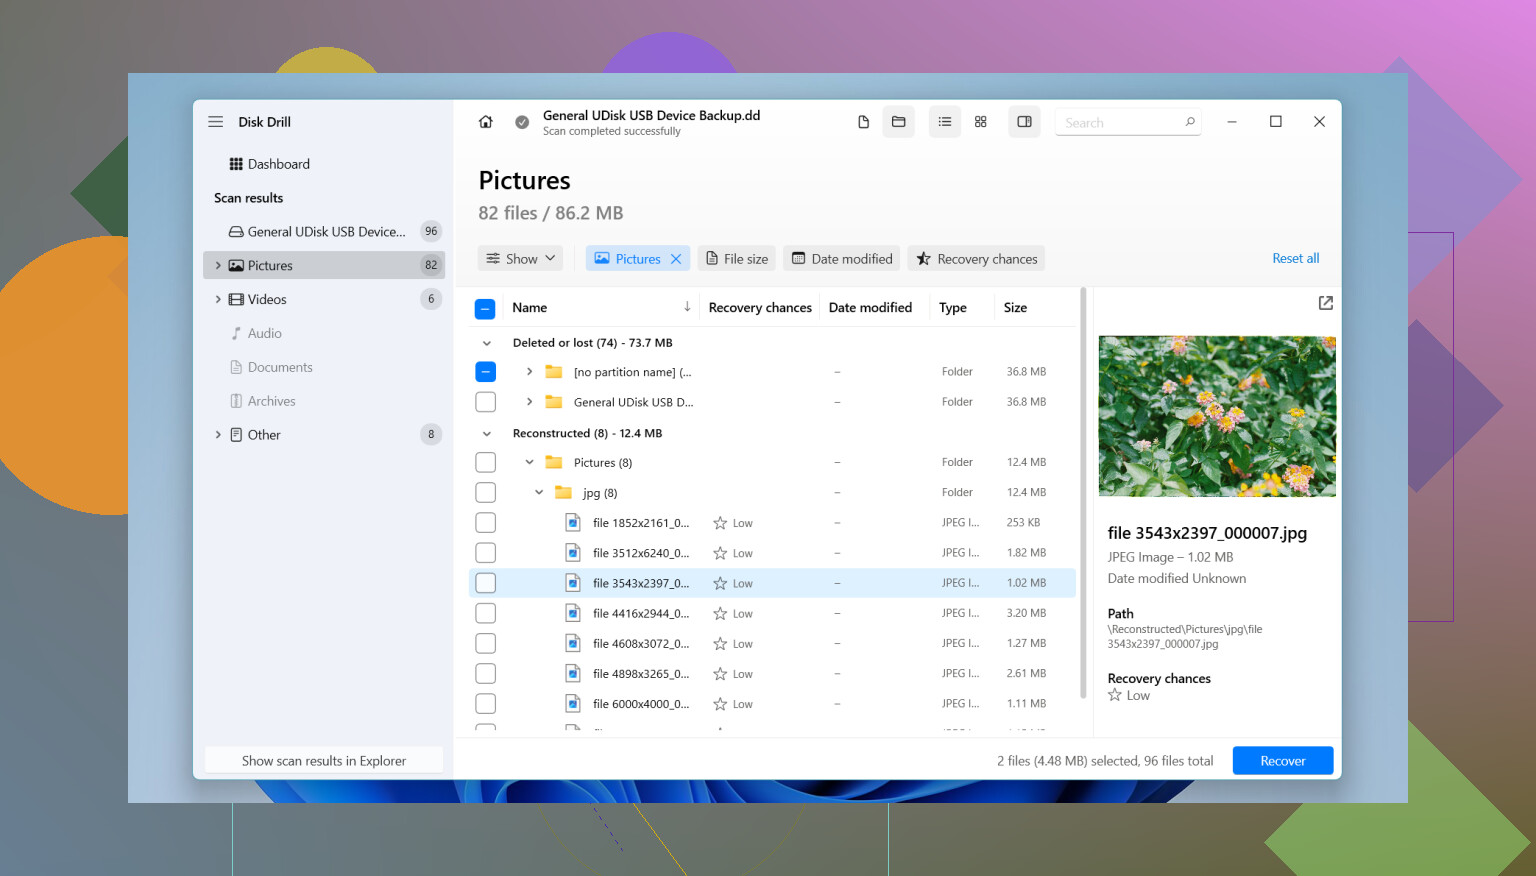Select list view layout

coord(945,122)
